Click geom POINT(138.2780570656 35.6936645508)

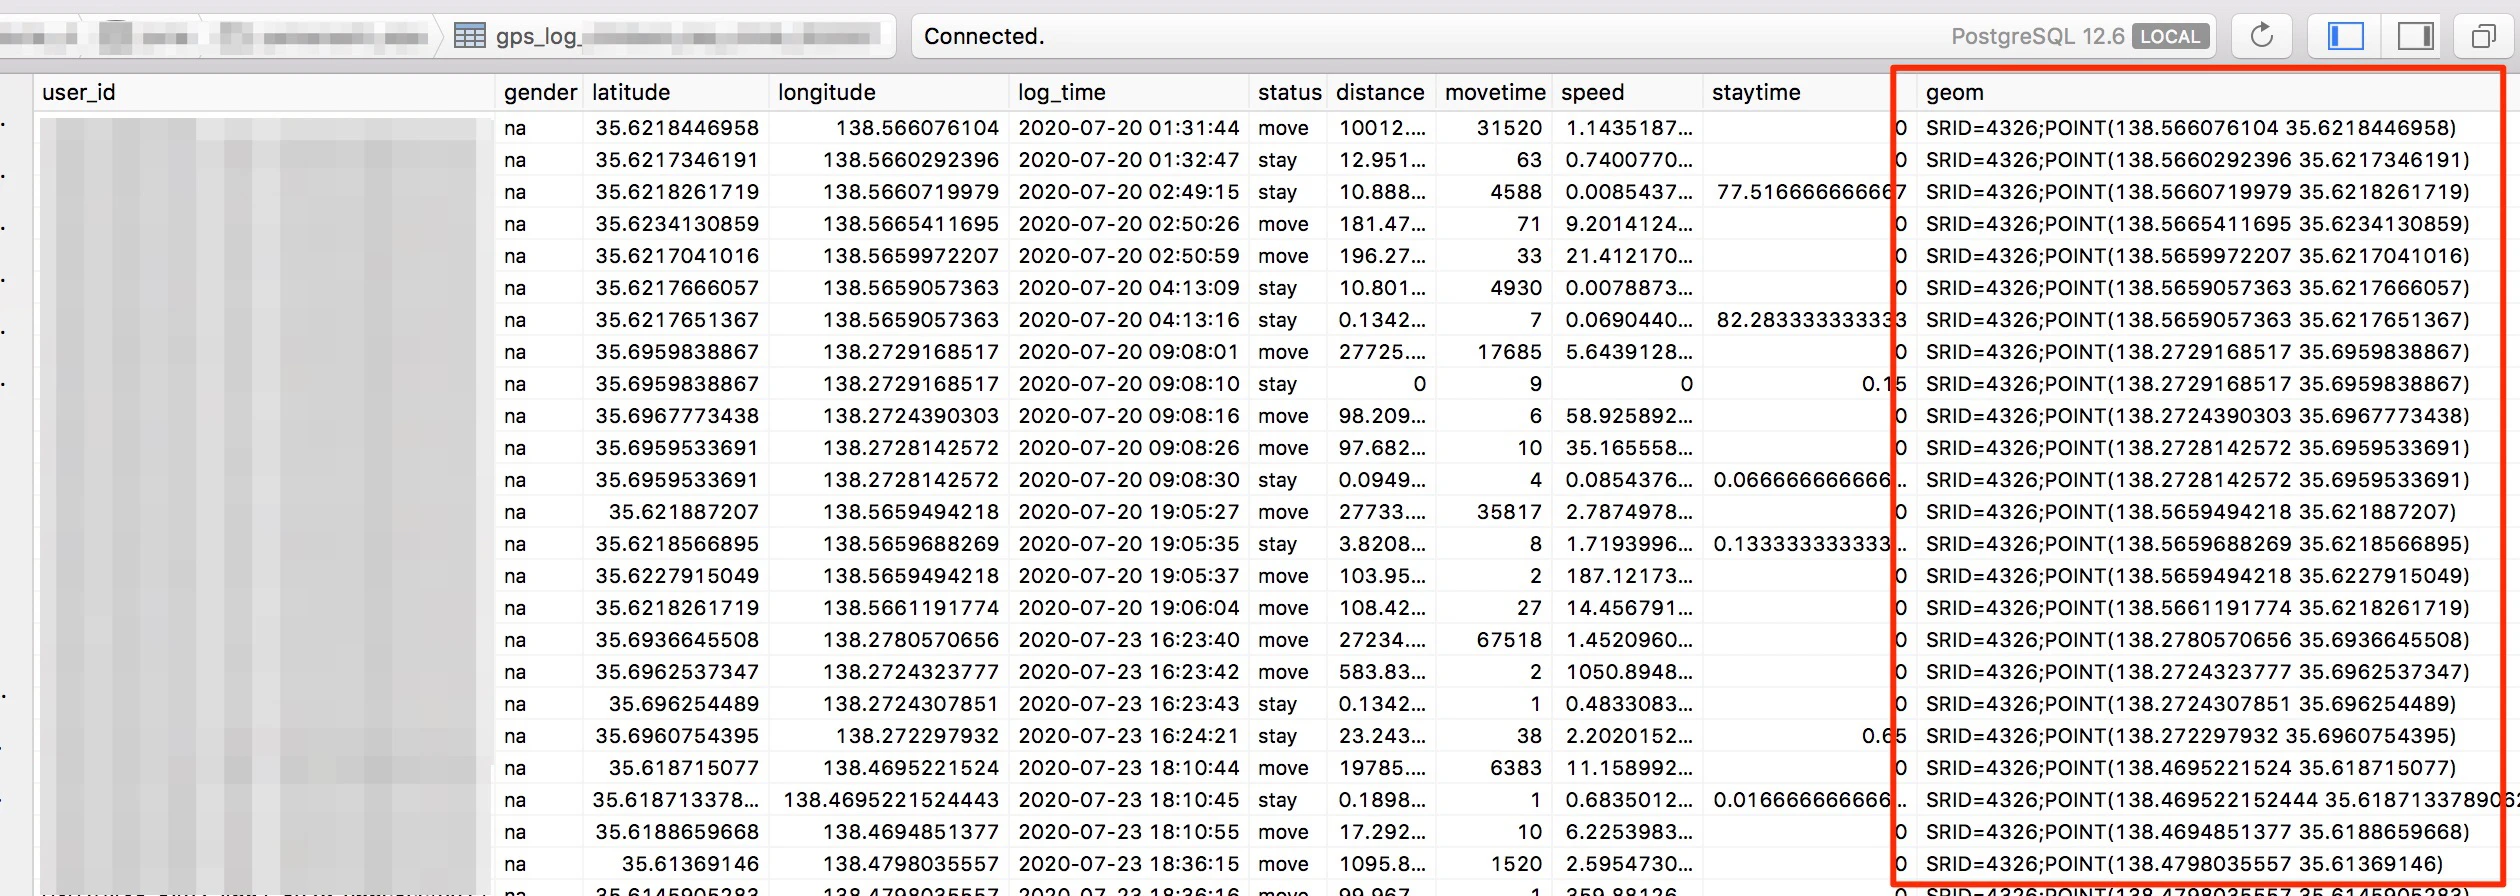2198,640
